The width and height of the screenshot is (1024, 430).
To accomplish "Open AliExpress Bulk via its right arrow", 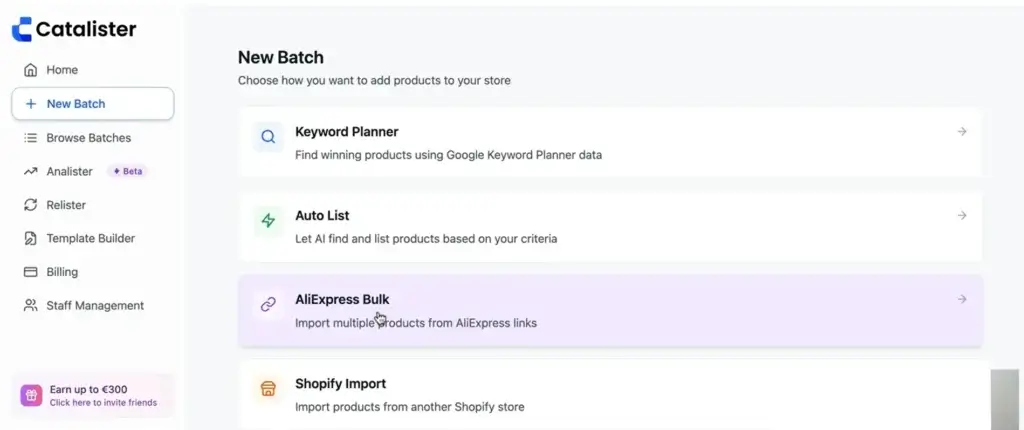I will [x=962, y=299].
